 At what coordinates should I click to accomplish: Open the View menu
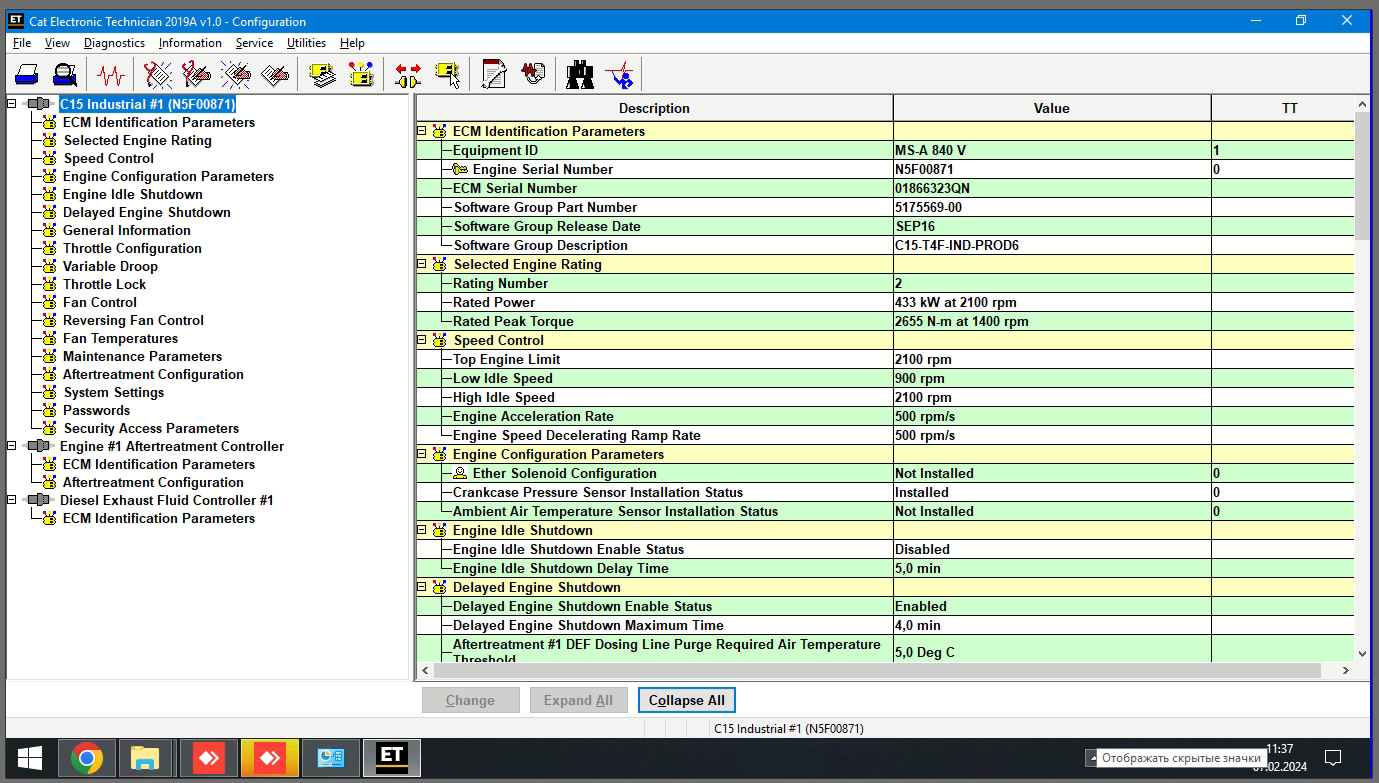point(58,43)
